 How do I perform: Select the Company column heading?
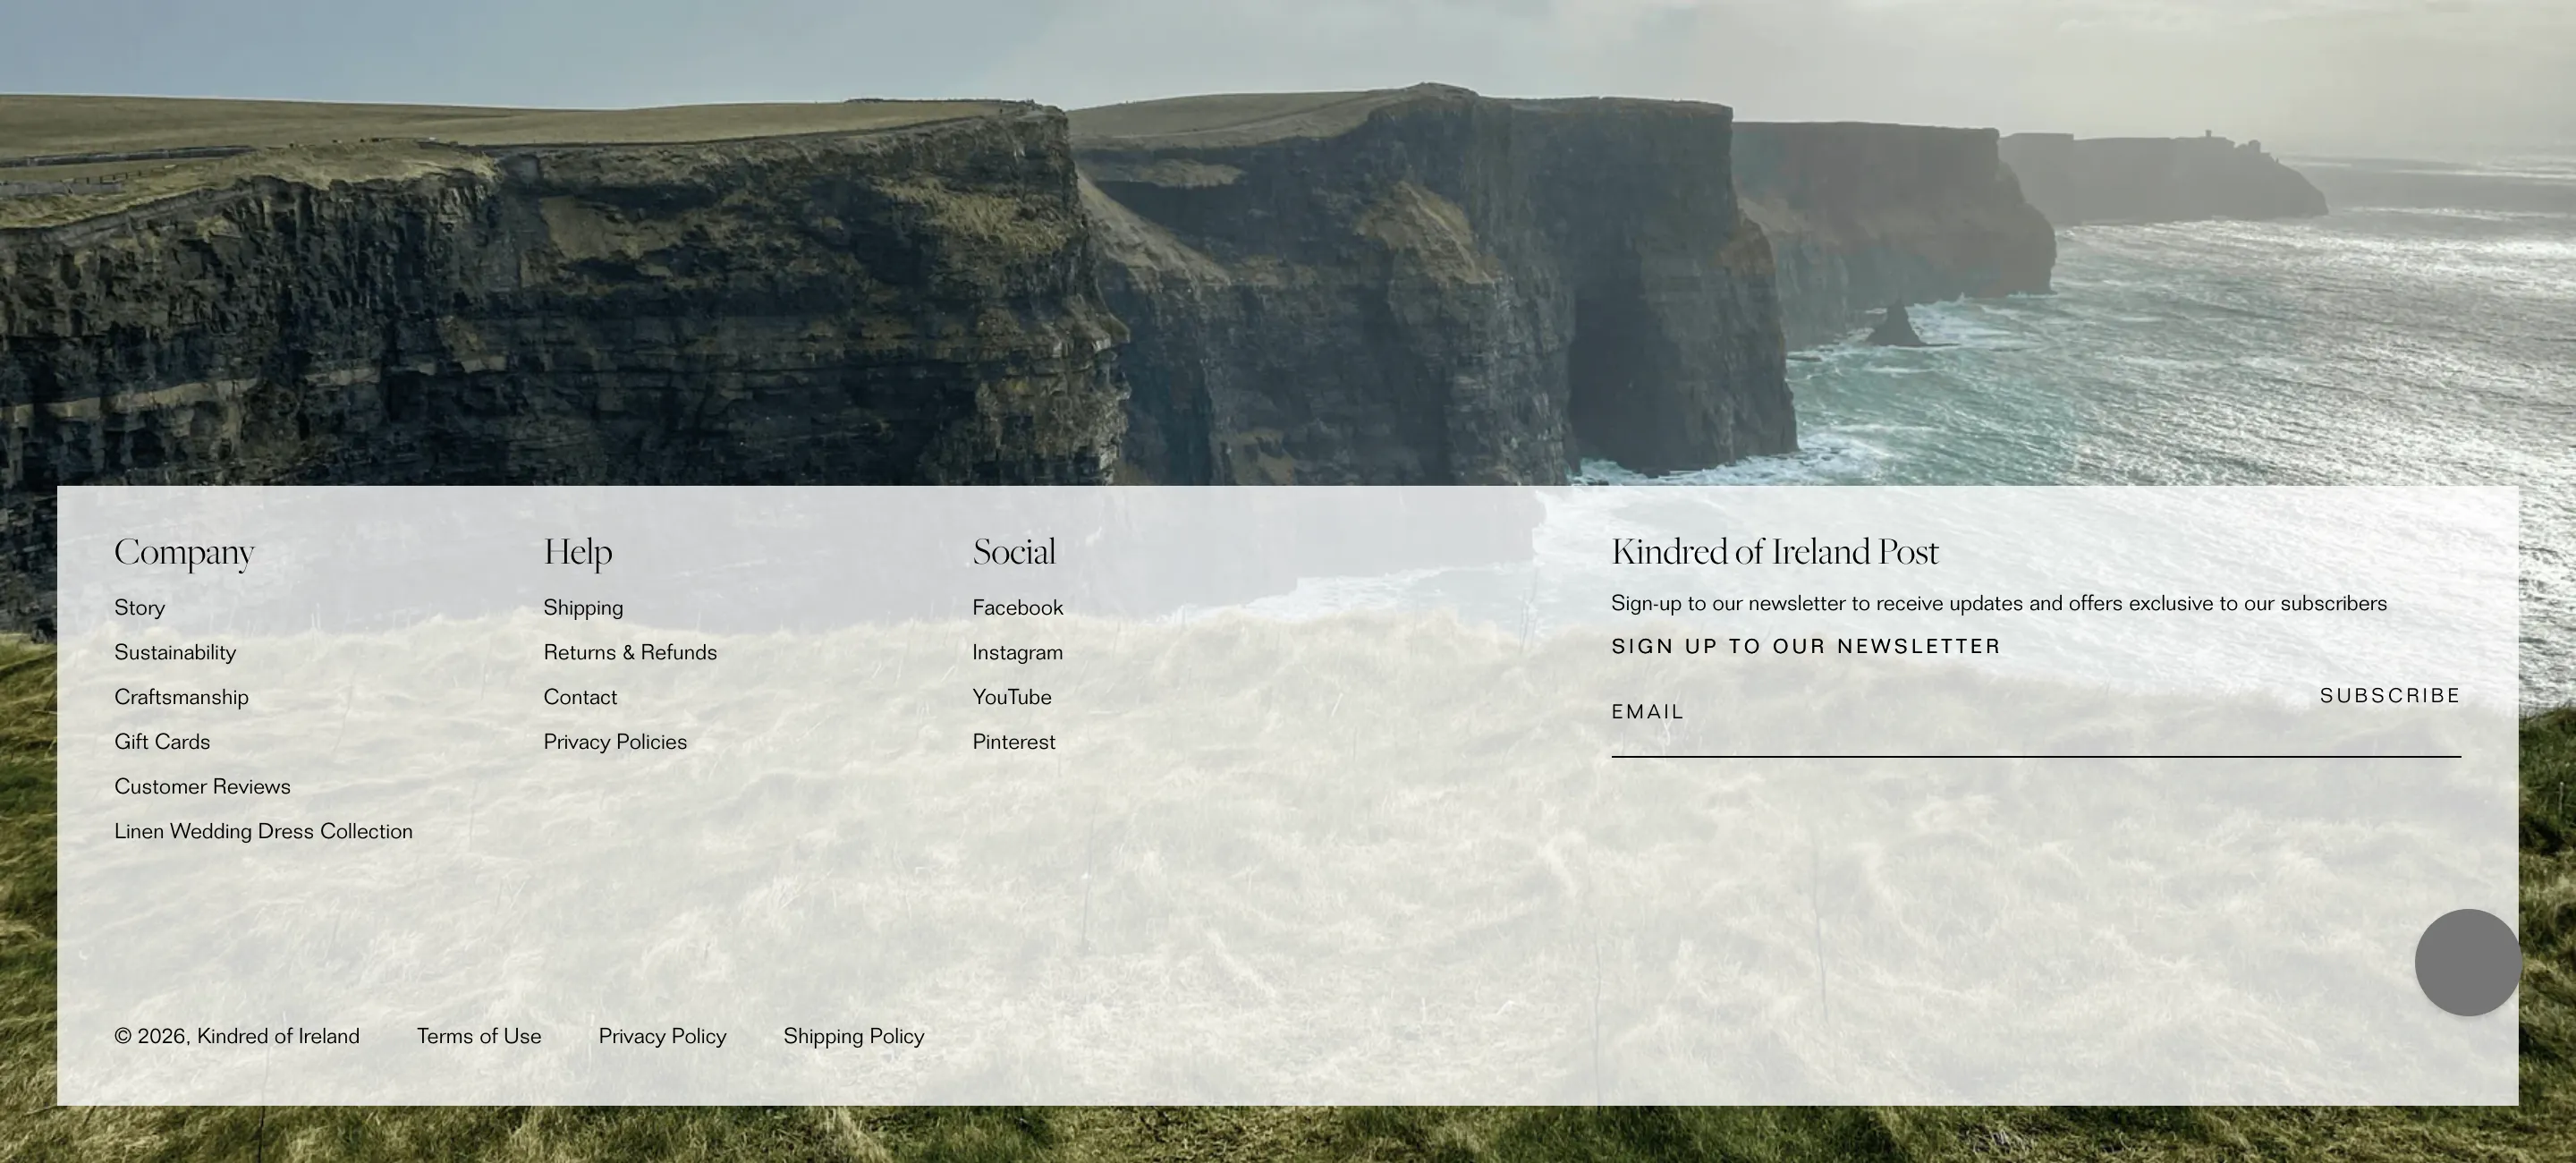click(x=184, y=553)
